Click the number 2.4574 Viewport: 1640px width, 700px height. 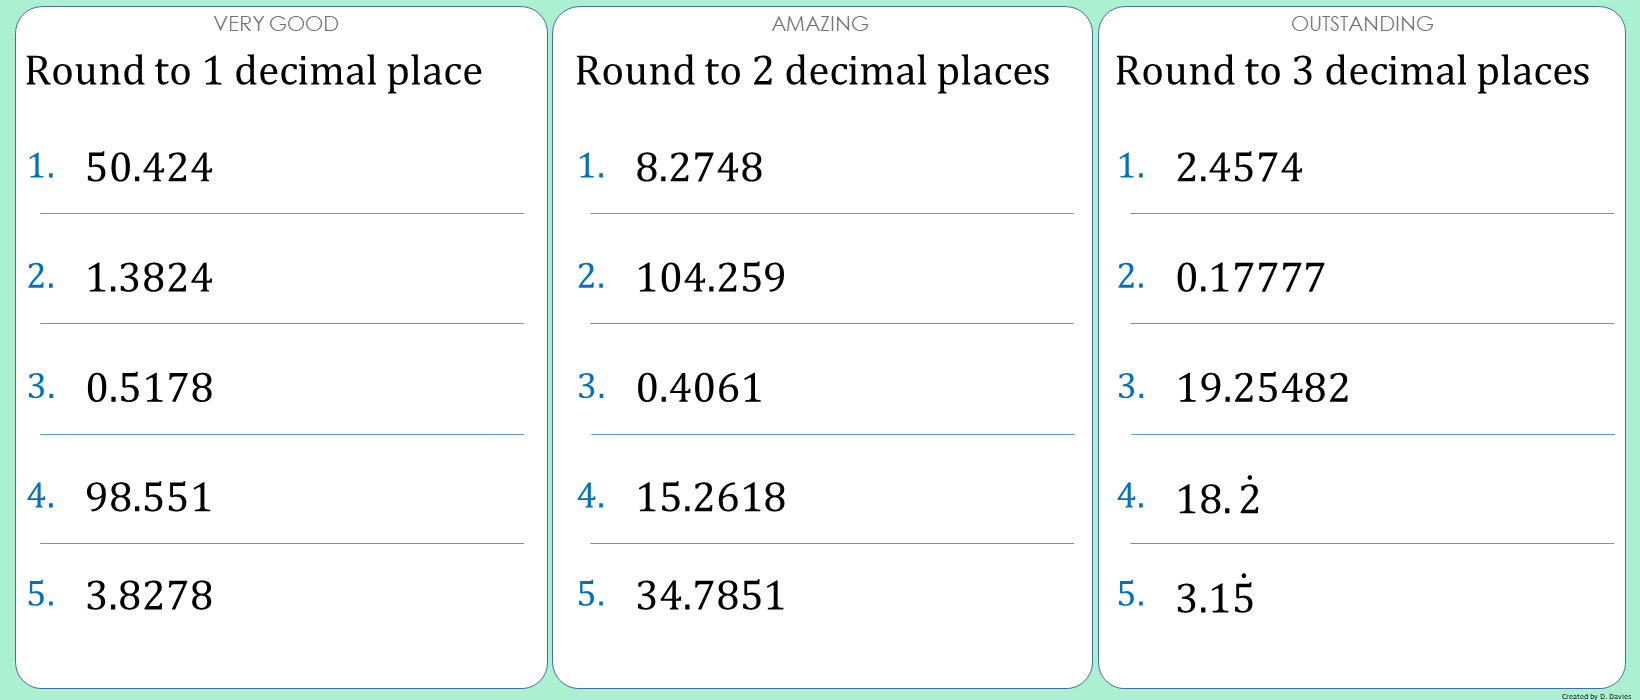click(x=1239, y=168)
